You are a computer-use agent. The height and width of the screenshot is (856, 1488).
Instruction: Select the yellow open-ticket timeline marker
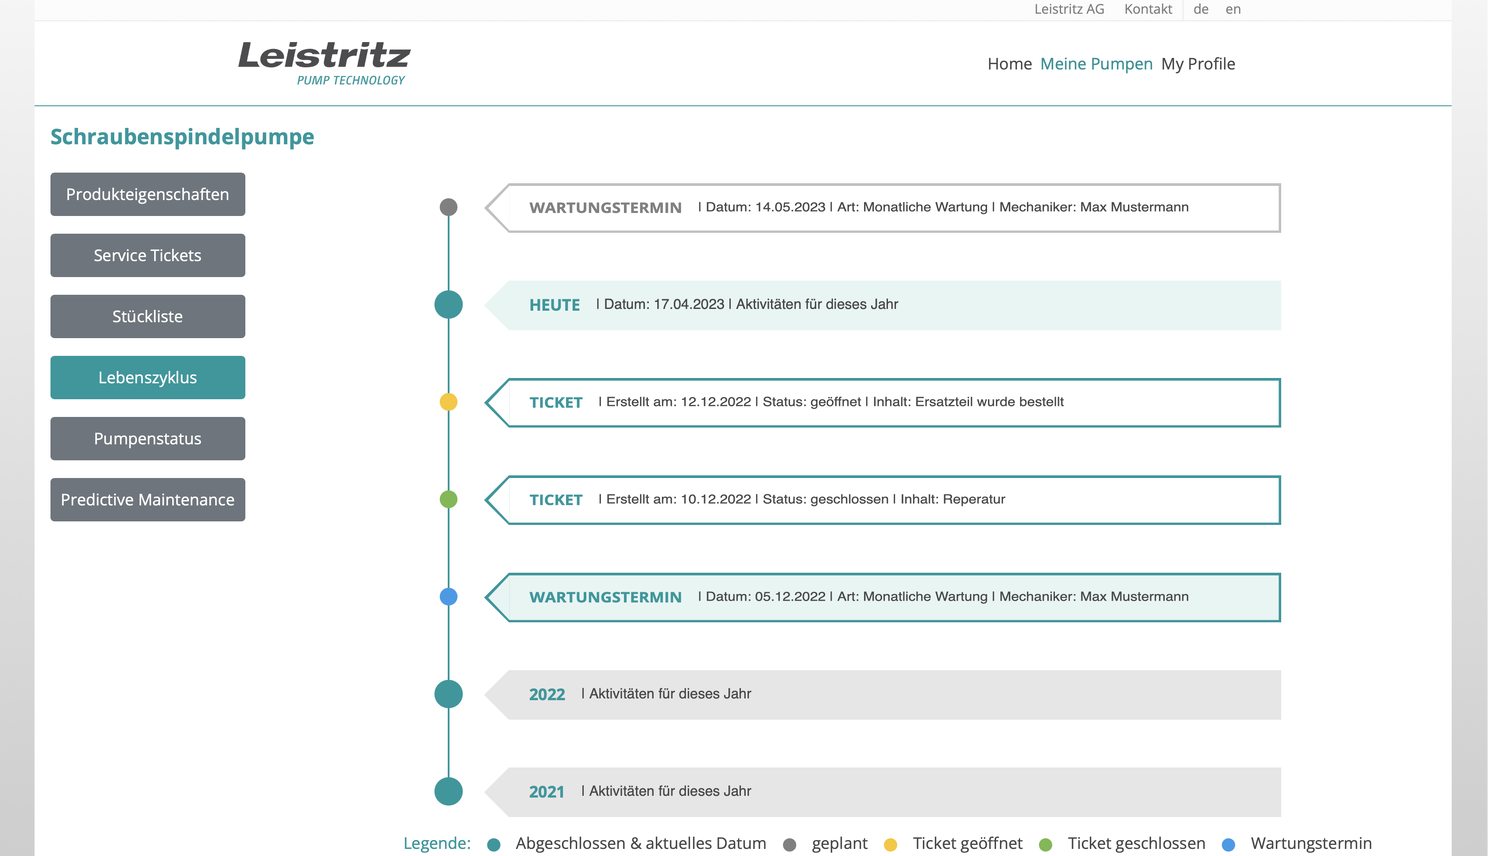pyautogui.click(x=449, y=402)
